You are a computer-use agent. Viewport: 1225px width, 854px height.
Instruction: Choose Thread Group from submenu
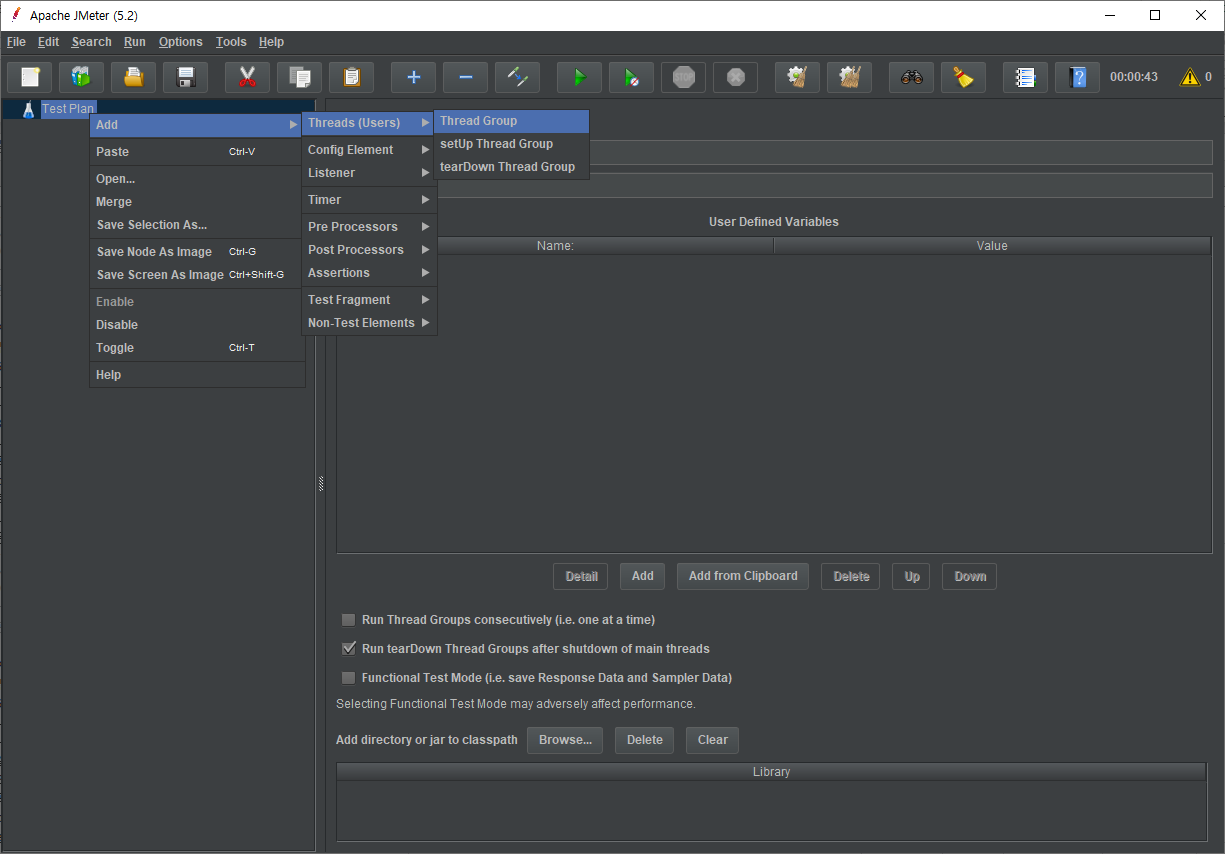(x=511, y=121)
